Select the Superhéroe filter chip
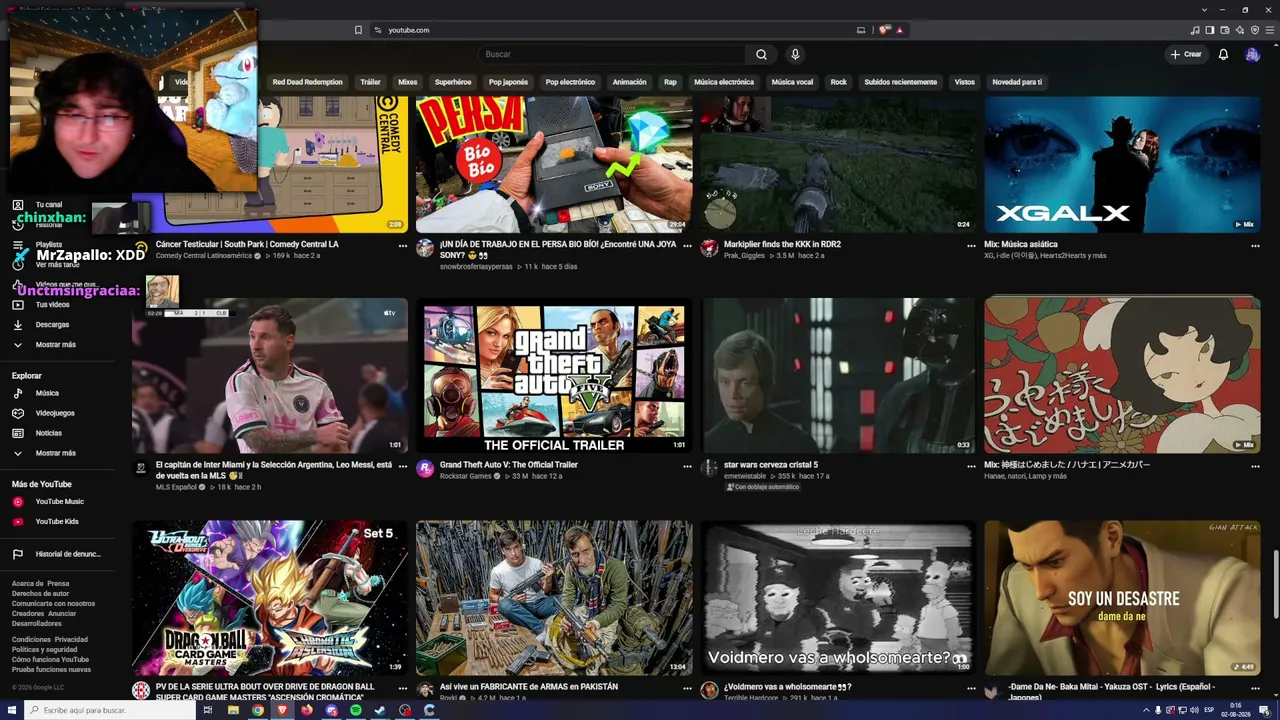 click(453, 82)
